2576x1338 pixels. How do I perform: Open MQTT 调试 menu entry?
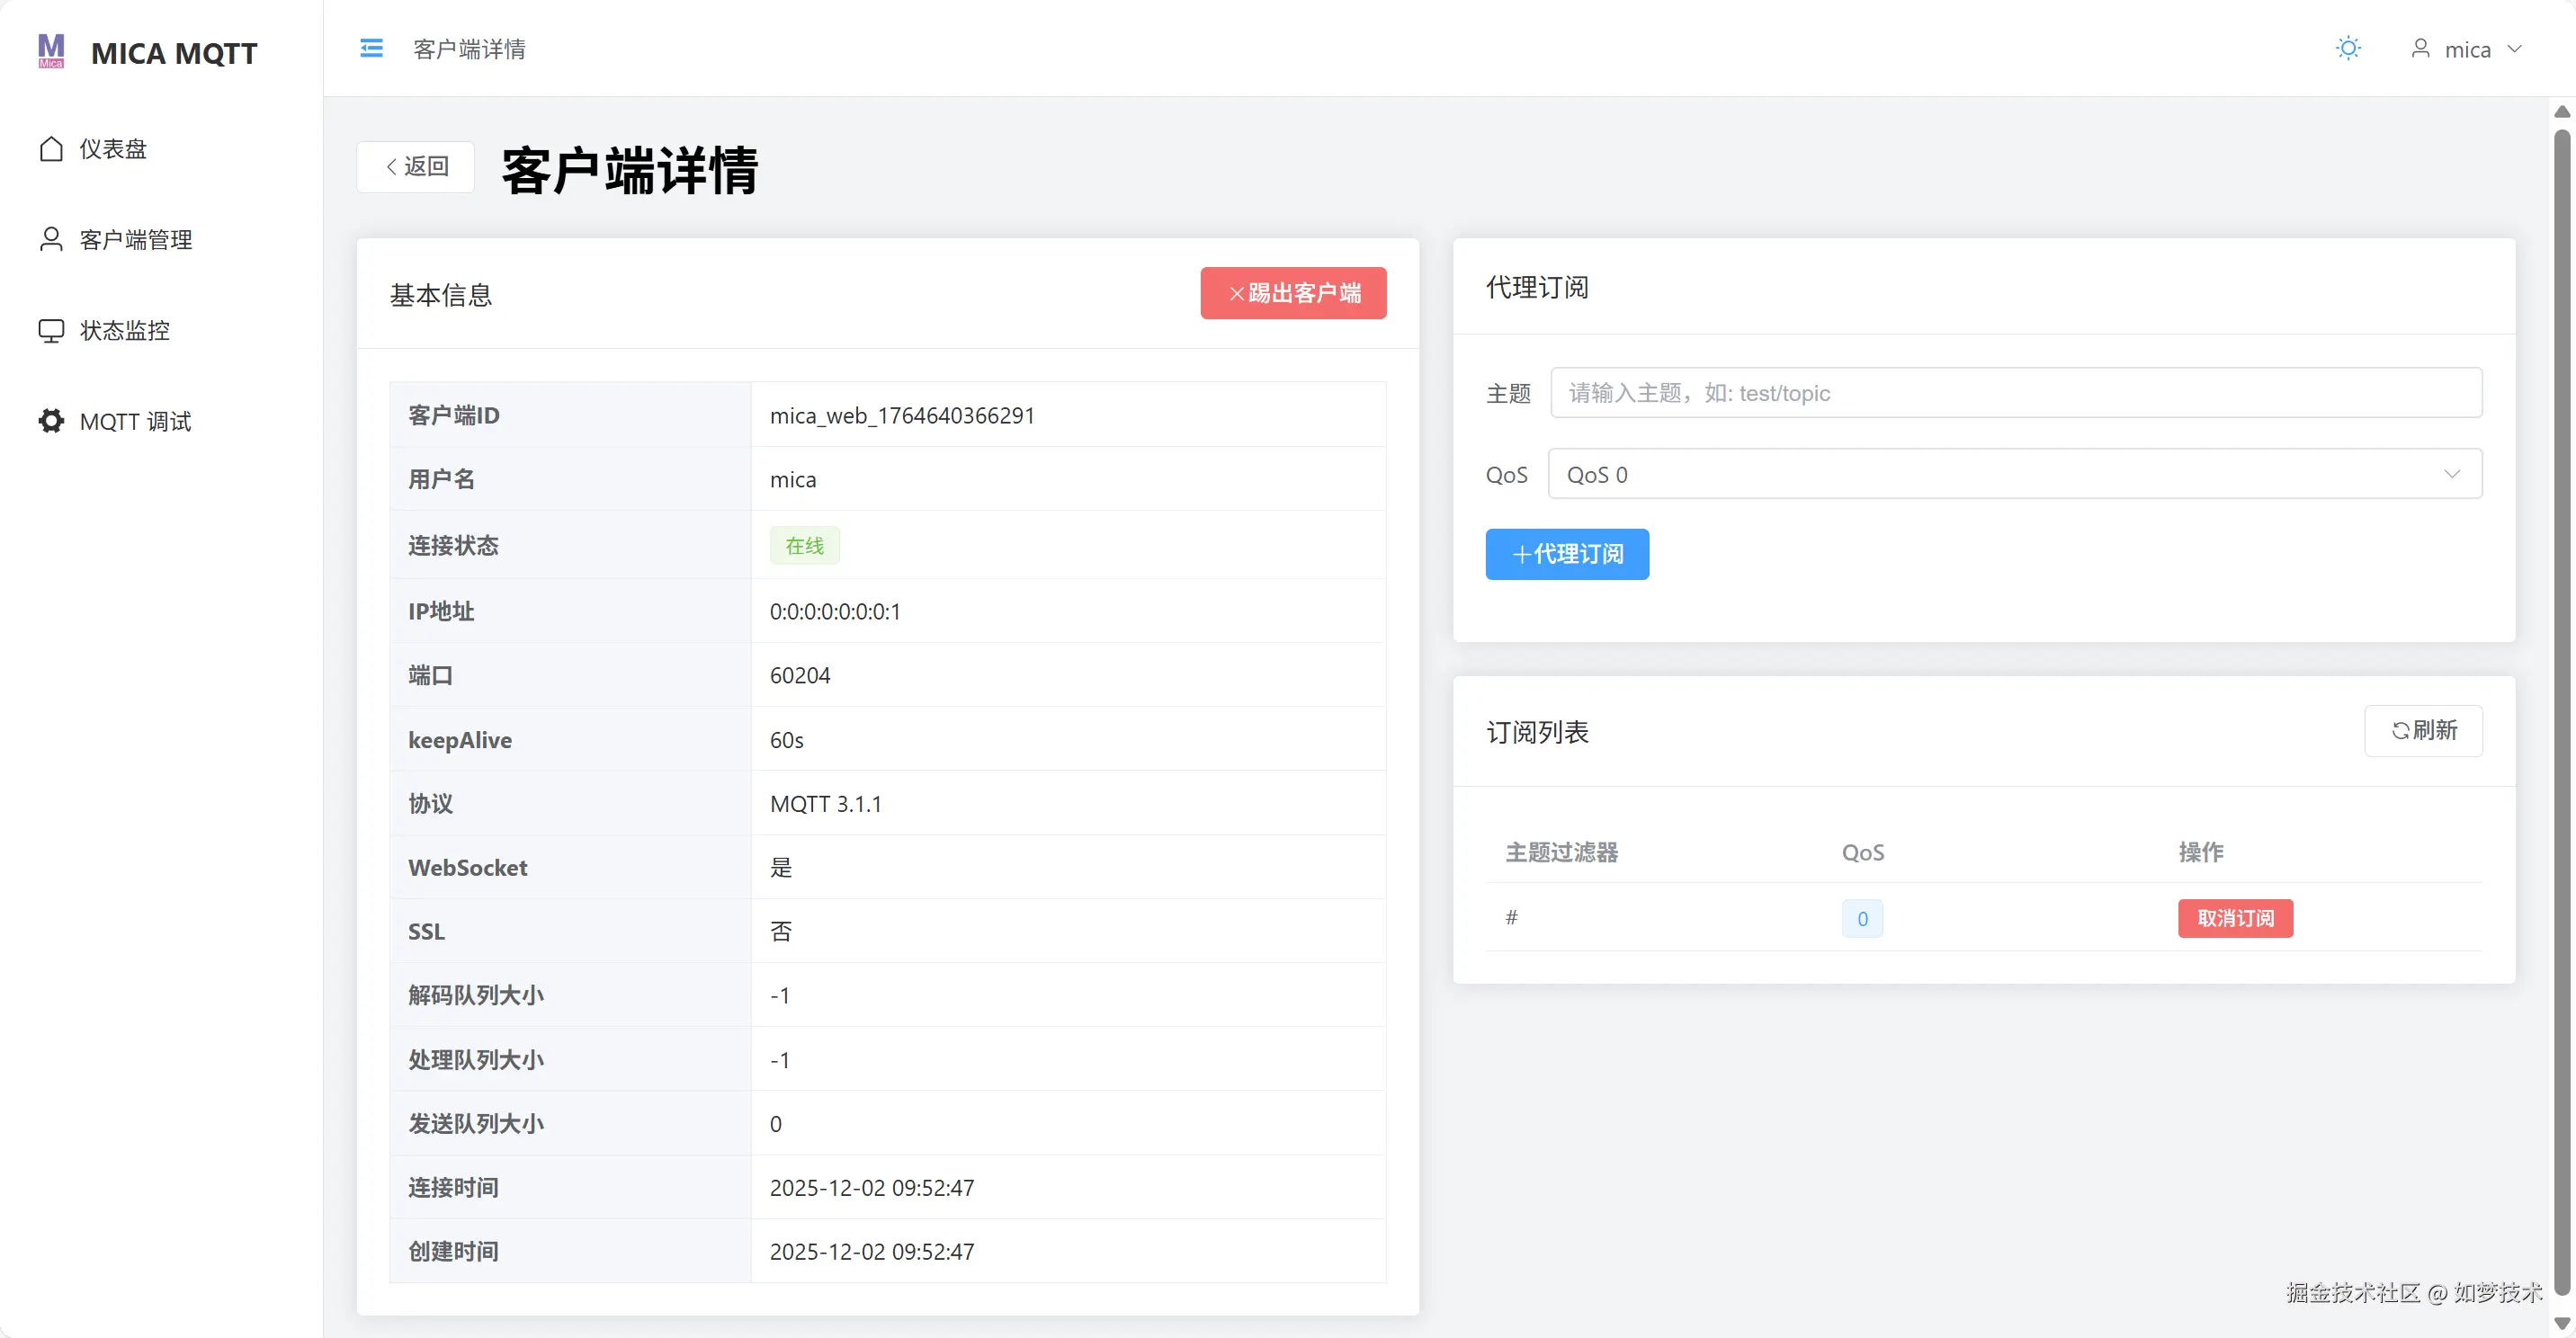(x=136, y=421)
